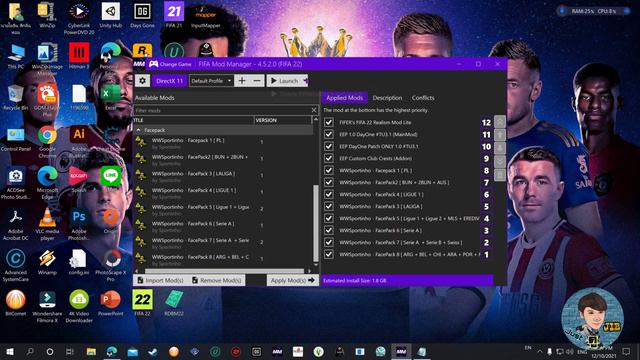Uncheck applied FacePack 4 [LIGUE 1]

pyautogui.click(x=329, y=194)
